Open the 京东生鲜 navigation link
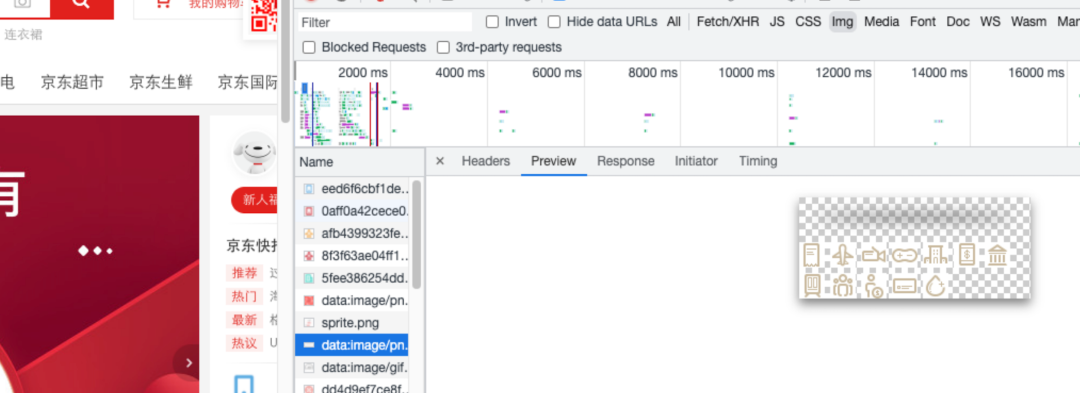Image resolution: width=1080 pixels, height=393 pixels. [x=160, y=83]
